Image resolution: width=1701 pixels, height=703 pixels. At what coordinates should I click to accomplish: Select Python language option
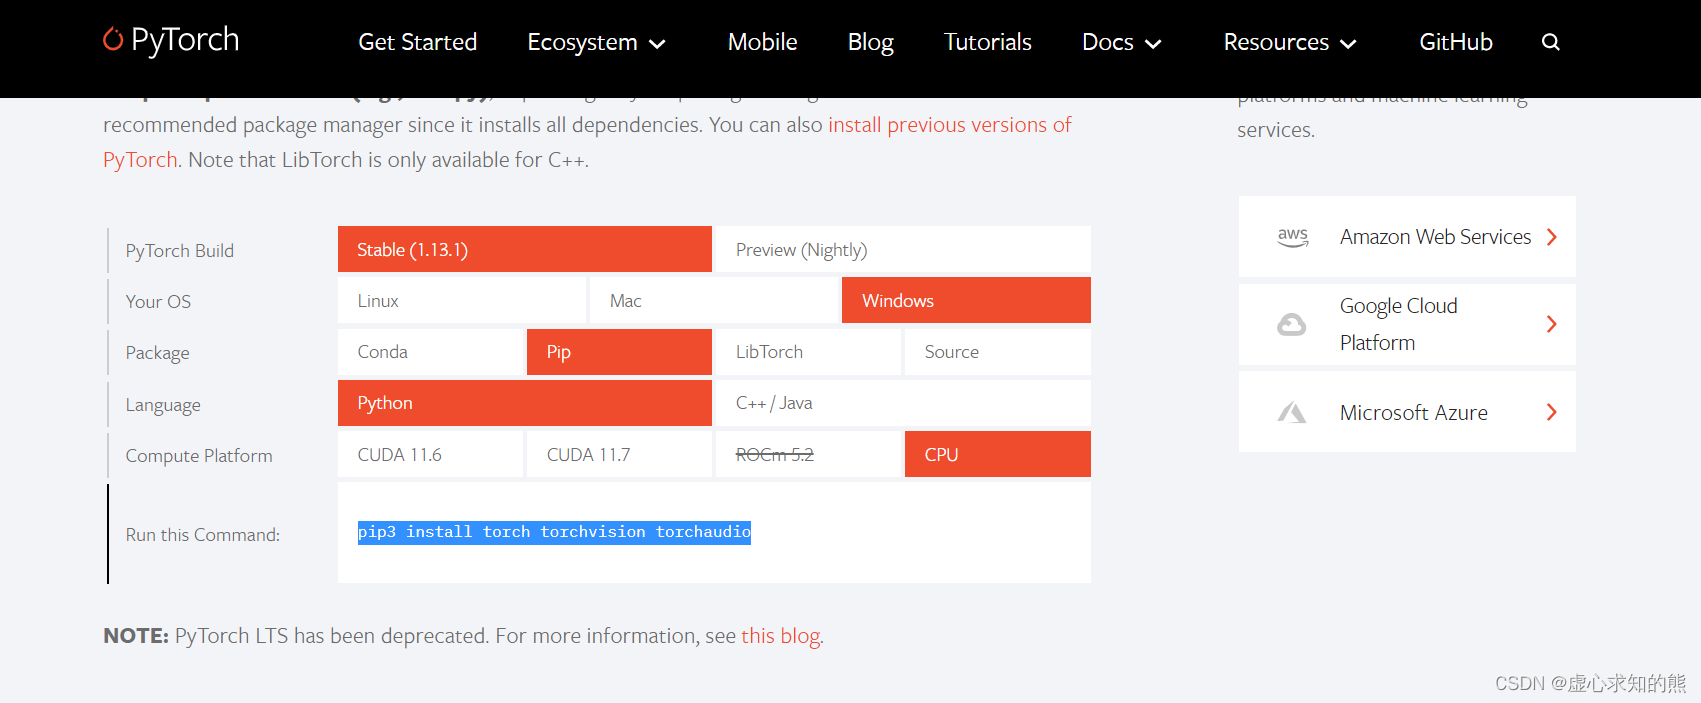525,403
